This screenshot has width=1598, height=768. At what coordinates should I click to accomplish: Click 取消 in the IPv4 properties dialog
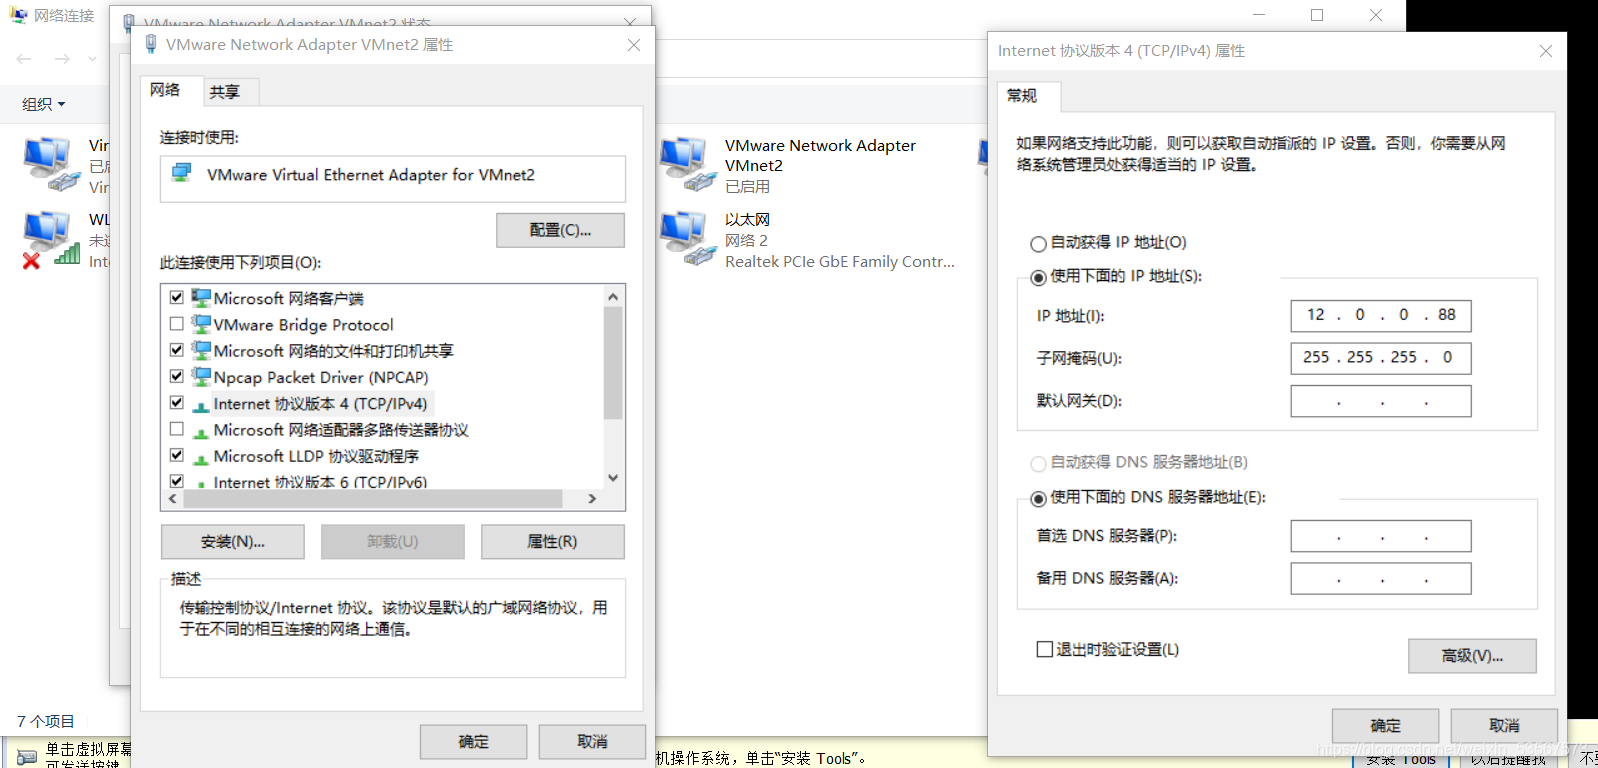click(x=1504, y=726)
